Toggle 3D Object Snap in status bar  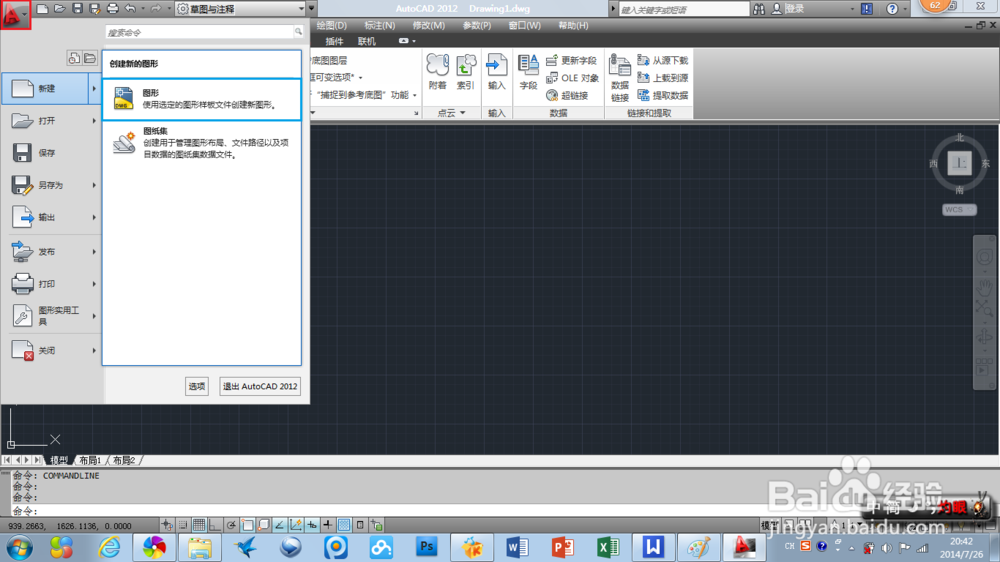pos(263,525)
